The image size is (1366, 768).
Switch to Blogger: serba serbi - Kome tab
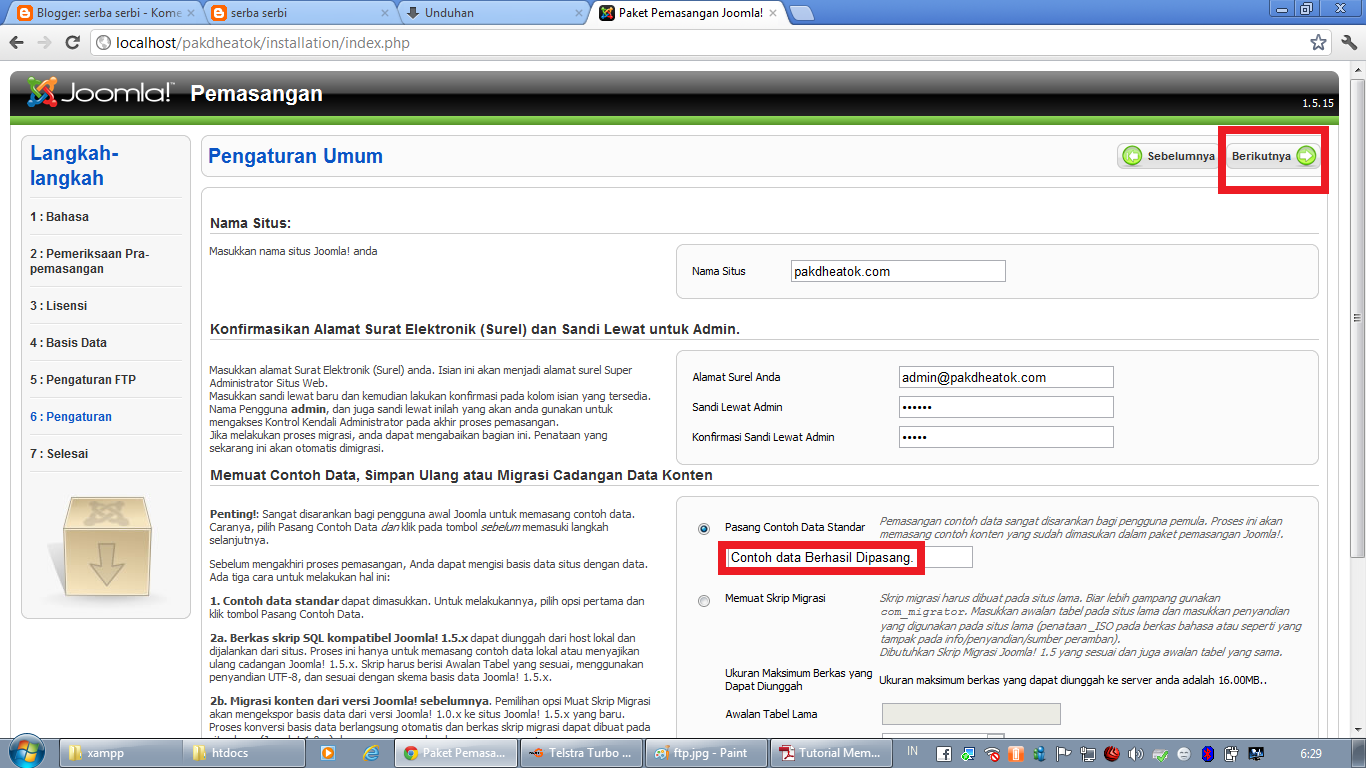(104, 14)
